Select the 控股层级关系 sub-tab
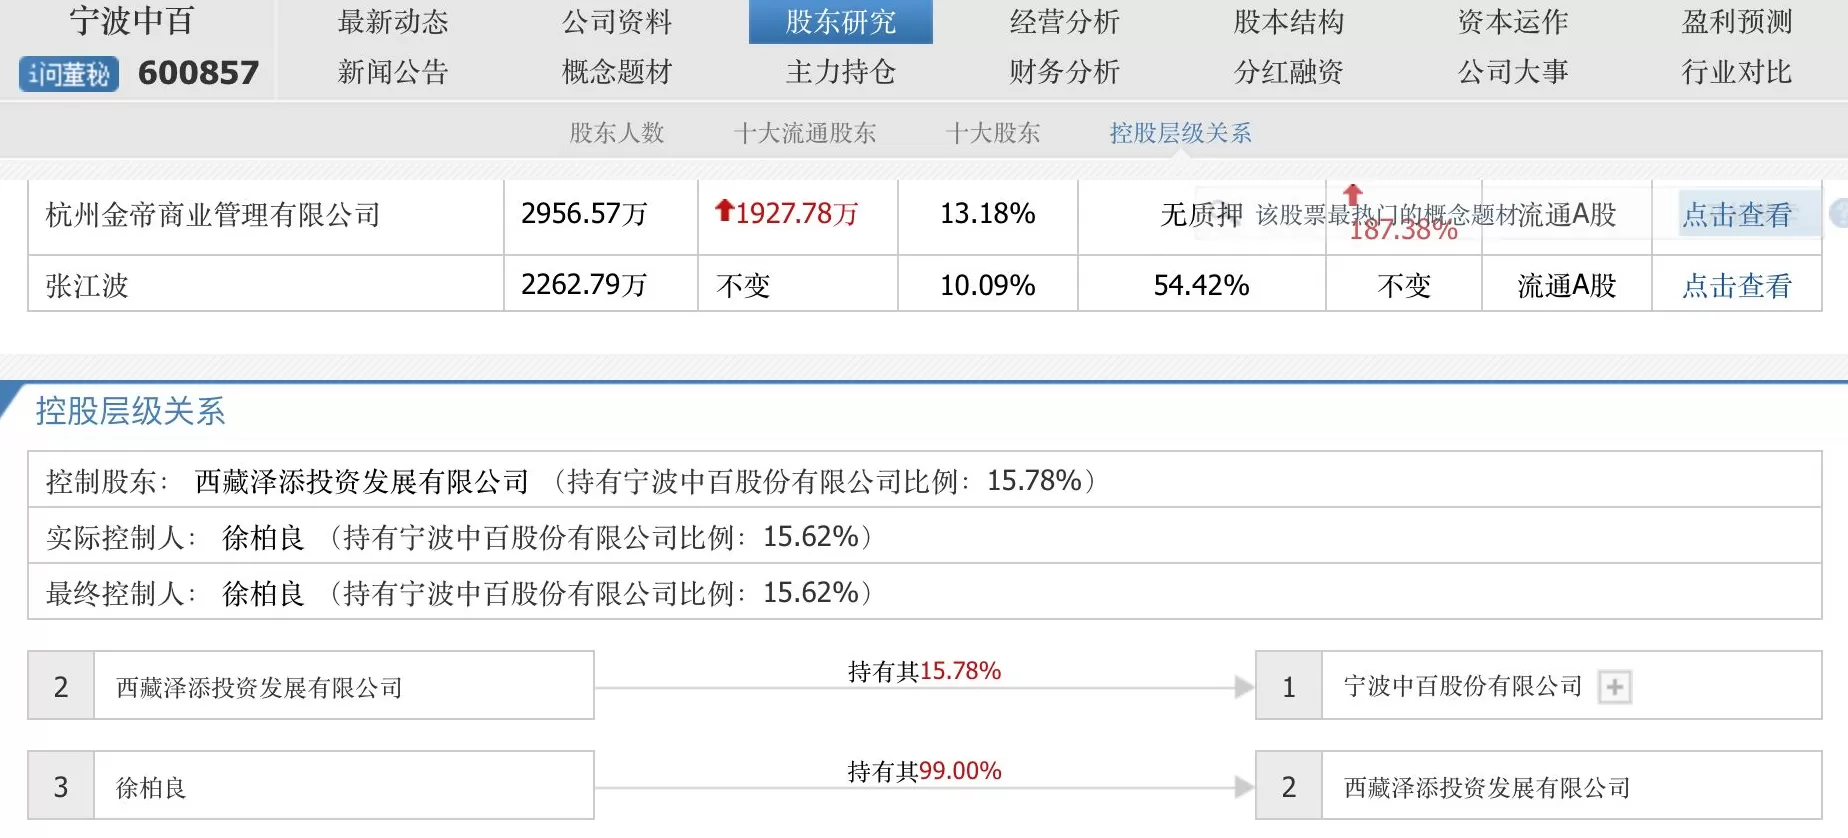Viewport: 1848px width, 838px height. 1181,132
